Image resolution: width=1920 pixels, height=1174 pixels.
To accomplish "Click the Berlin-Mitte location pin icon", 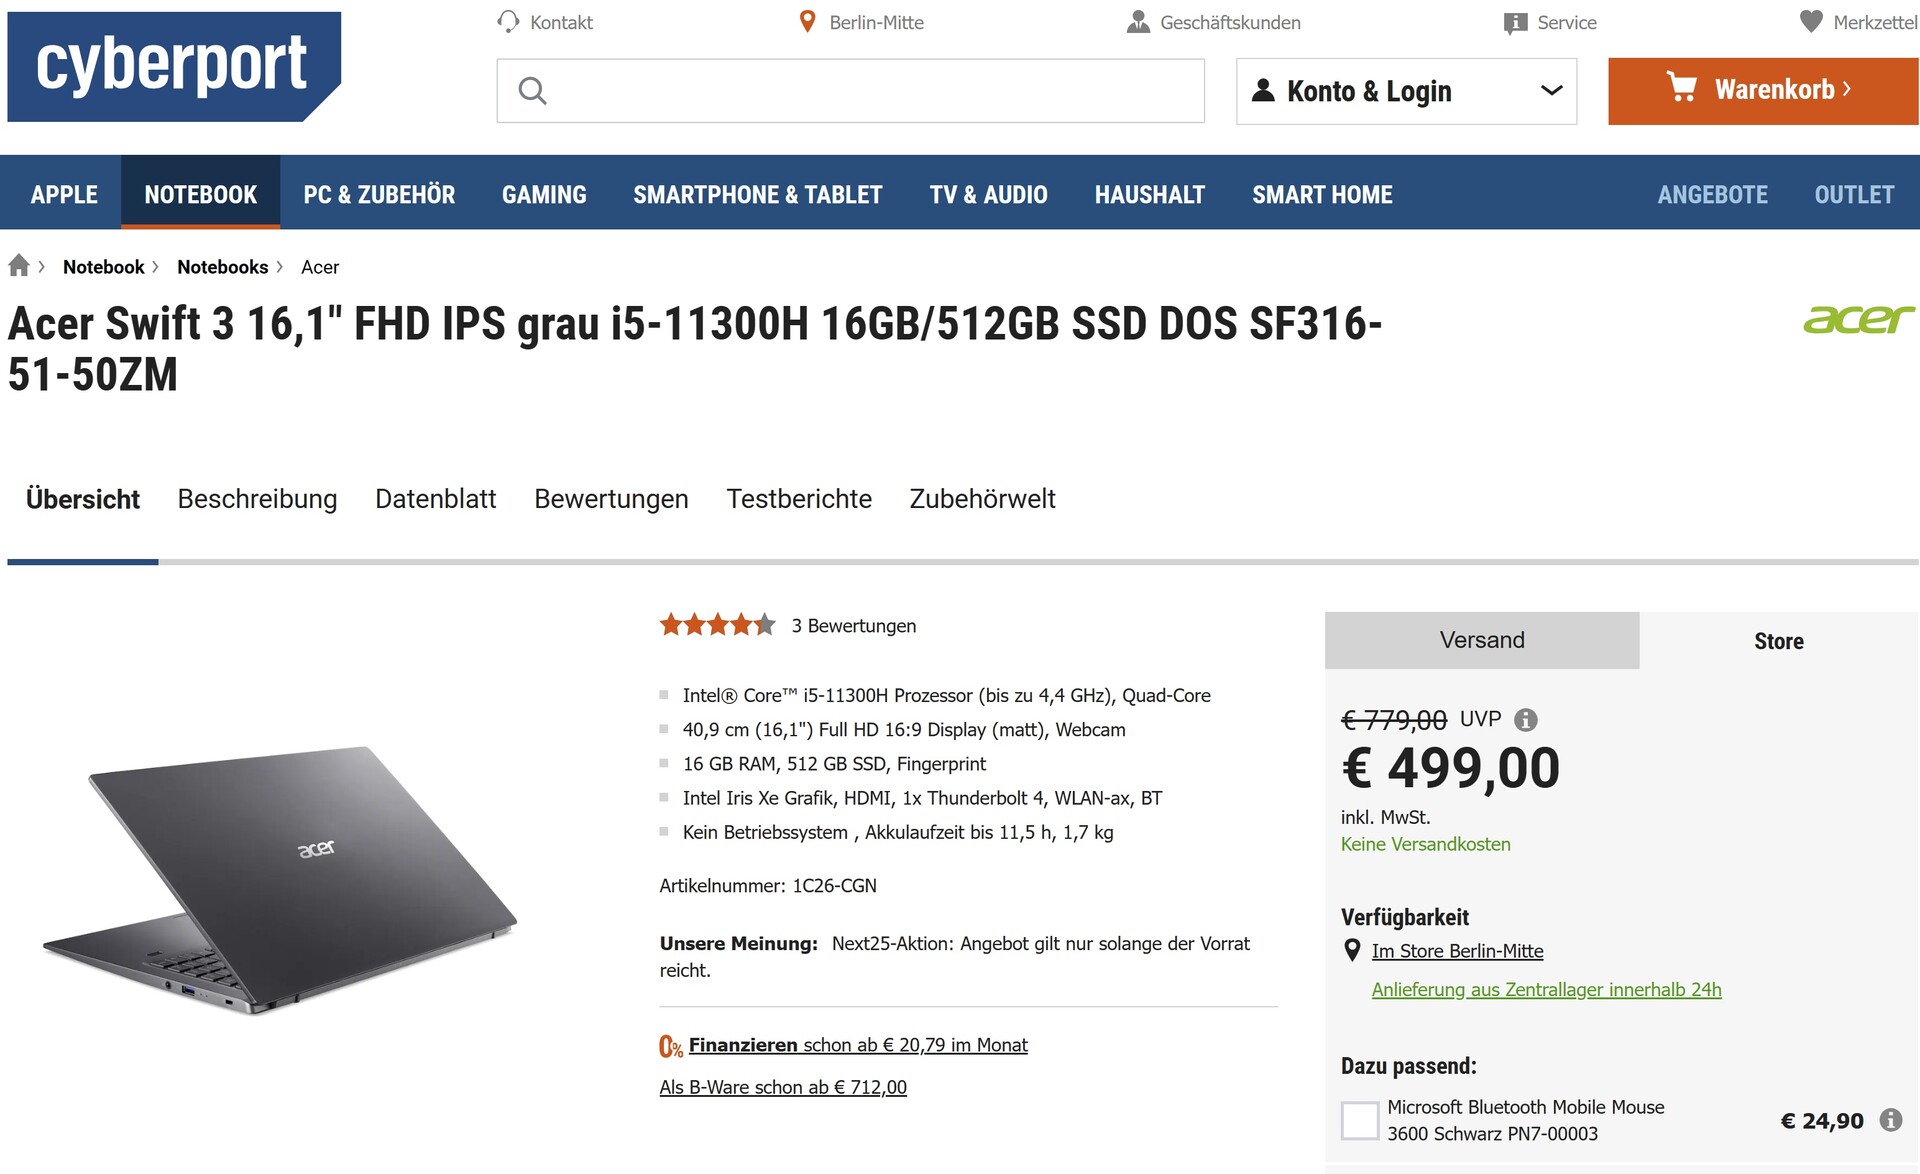I will tap(807, 22).
